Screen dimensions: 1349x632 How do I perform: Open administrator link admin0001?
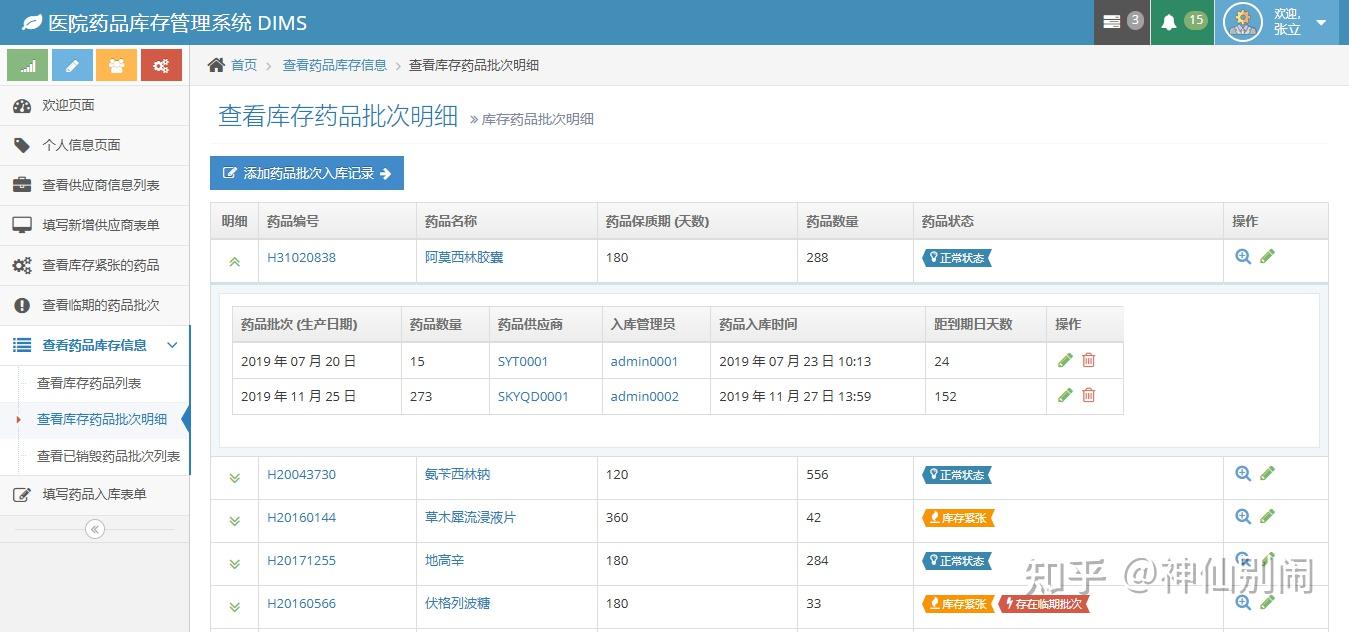[644, 361]
